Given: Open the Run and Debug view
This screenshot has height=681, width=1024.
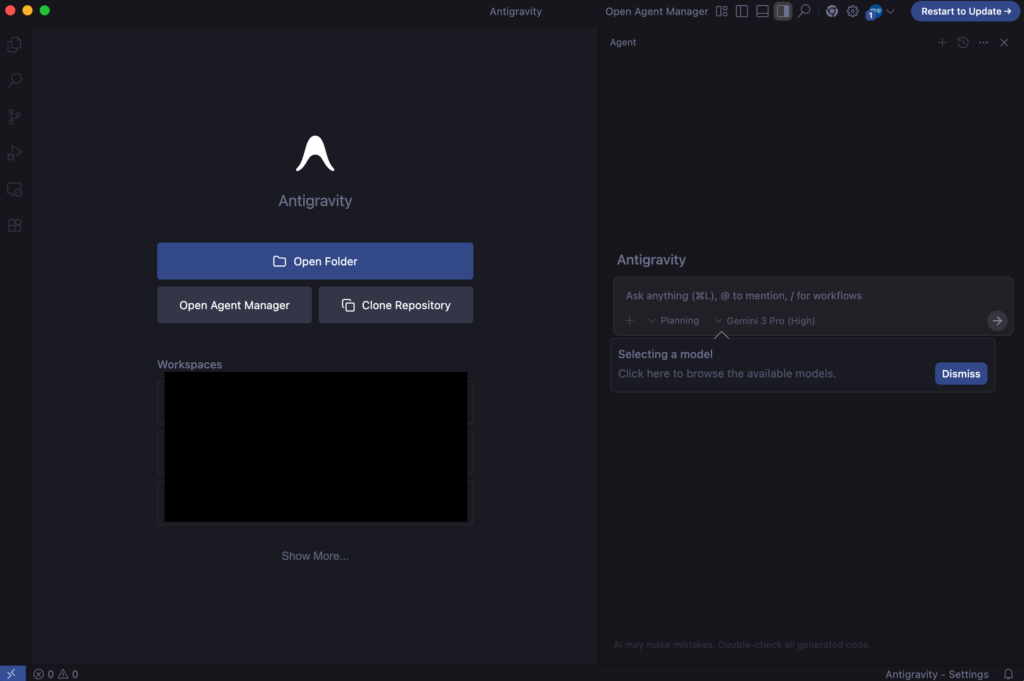Looking at the screenshot, I should pos(15,153).
